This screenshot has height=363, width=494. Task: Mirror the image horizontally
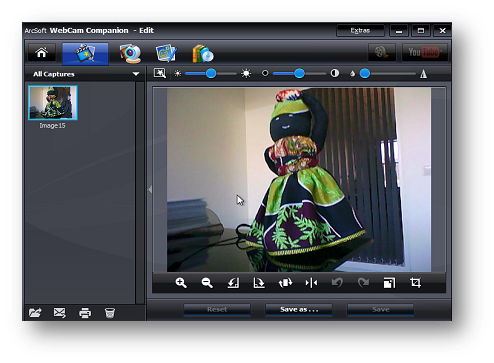point(311,283)
